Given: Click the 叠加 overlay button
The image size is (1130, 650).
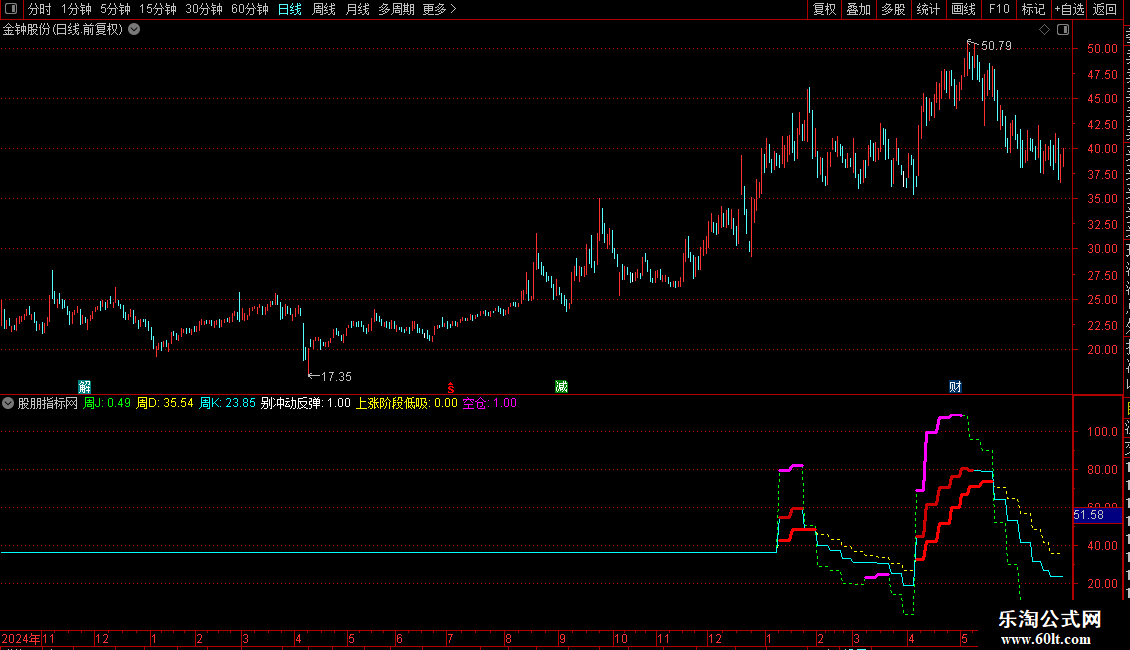Looking at the screenshot, I should click(x=859, y=9).
